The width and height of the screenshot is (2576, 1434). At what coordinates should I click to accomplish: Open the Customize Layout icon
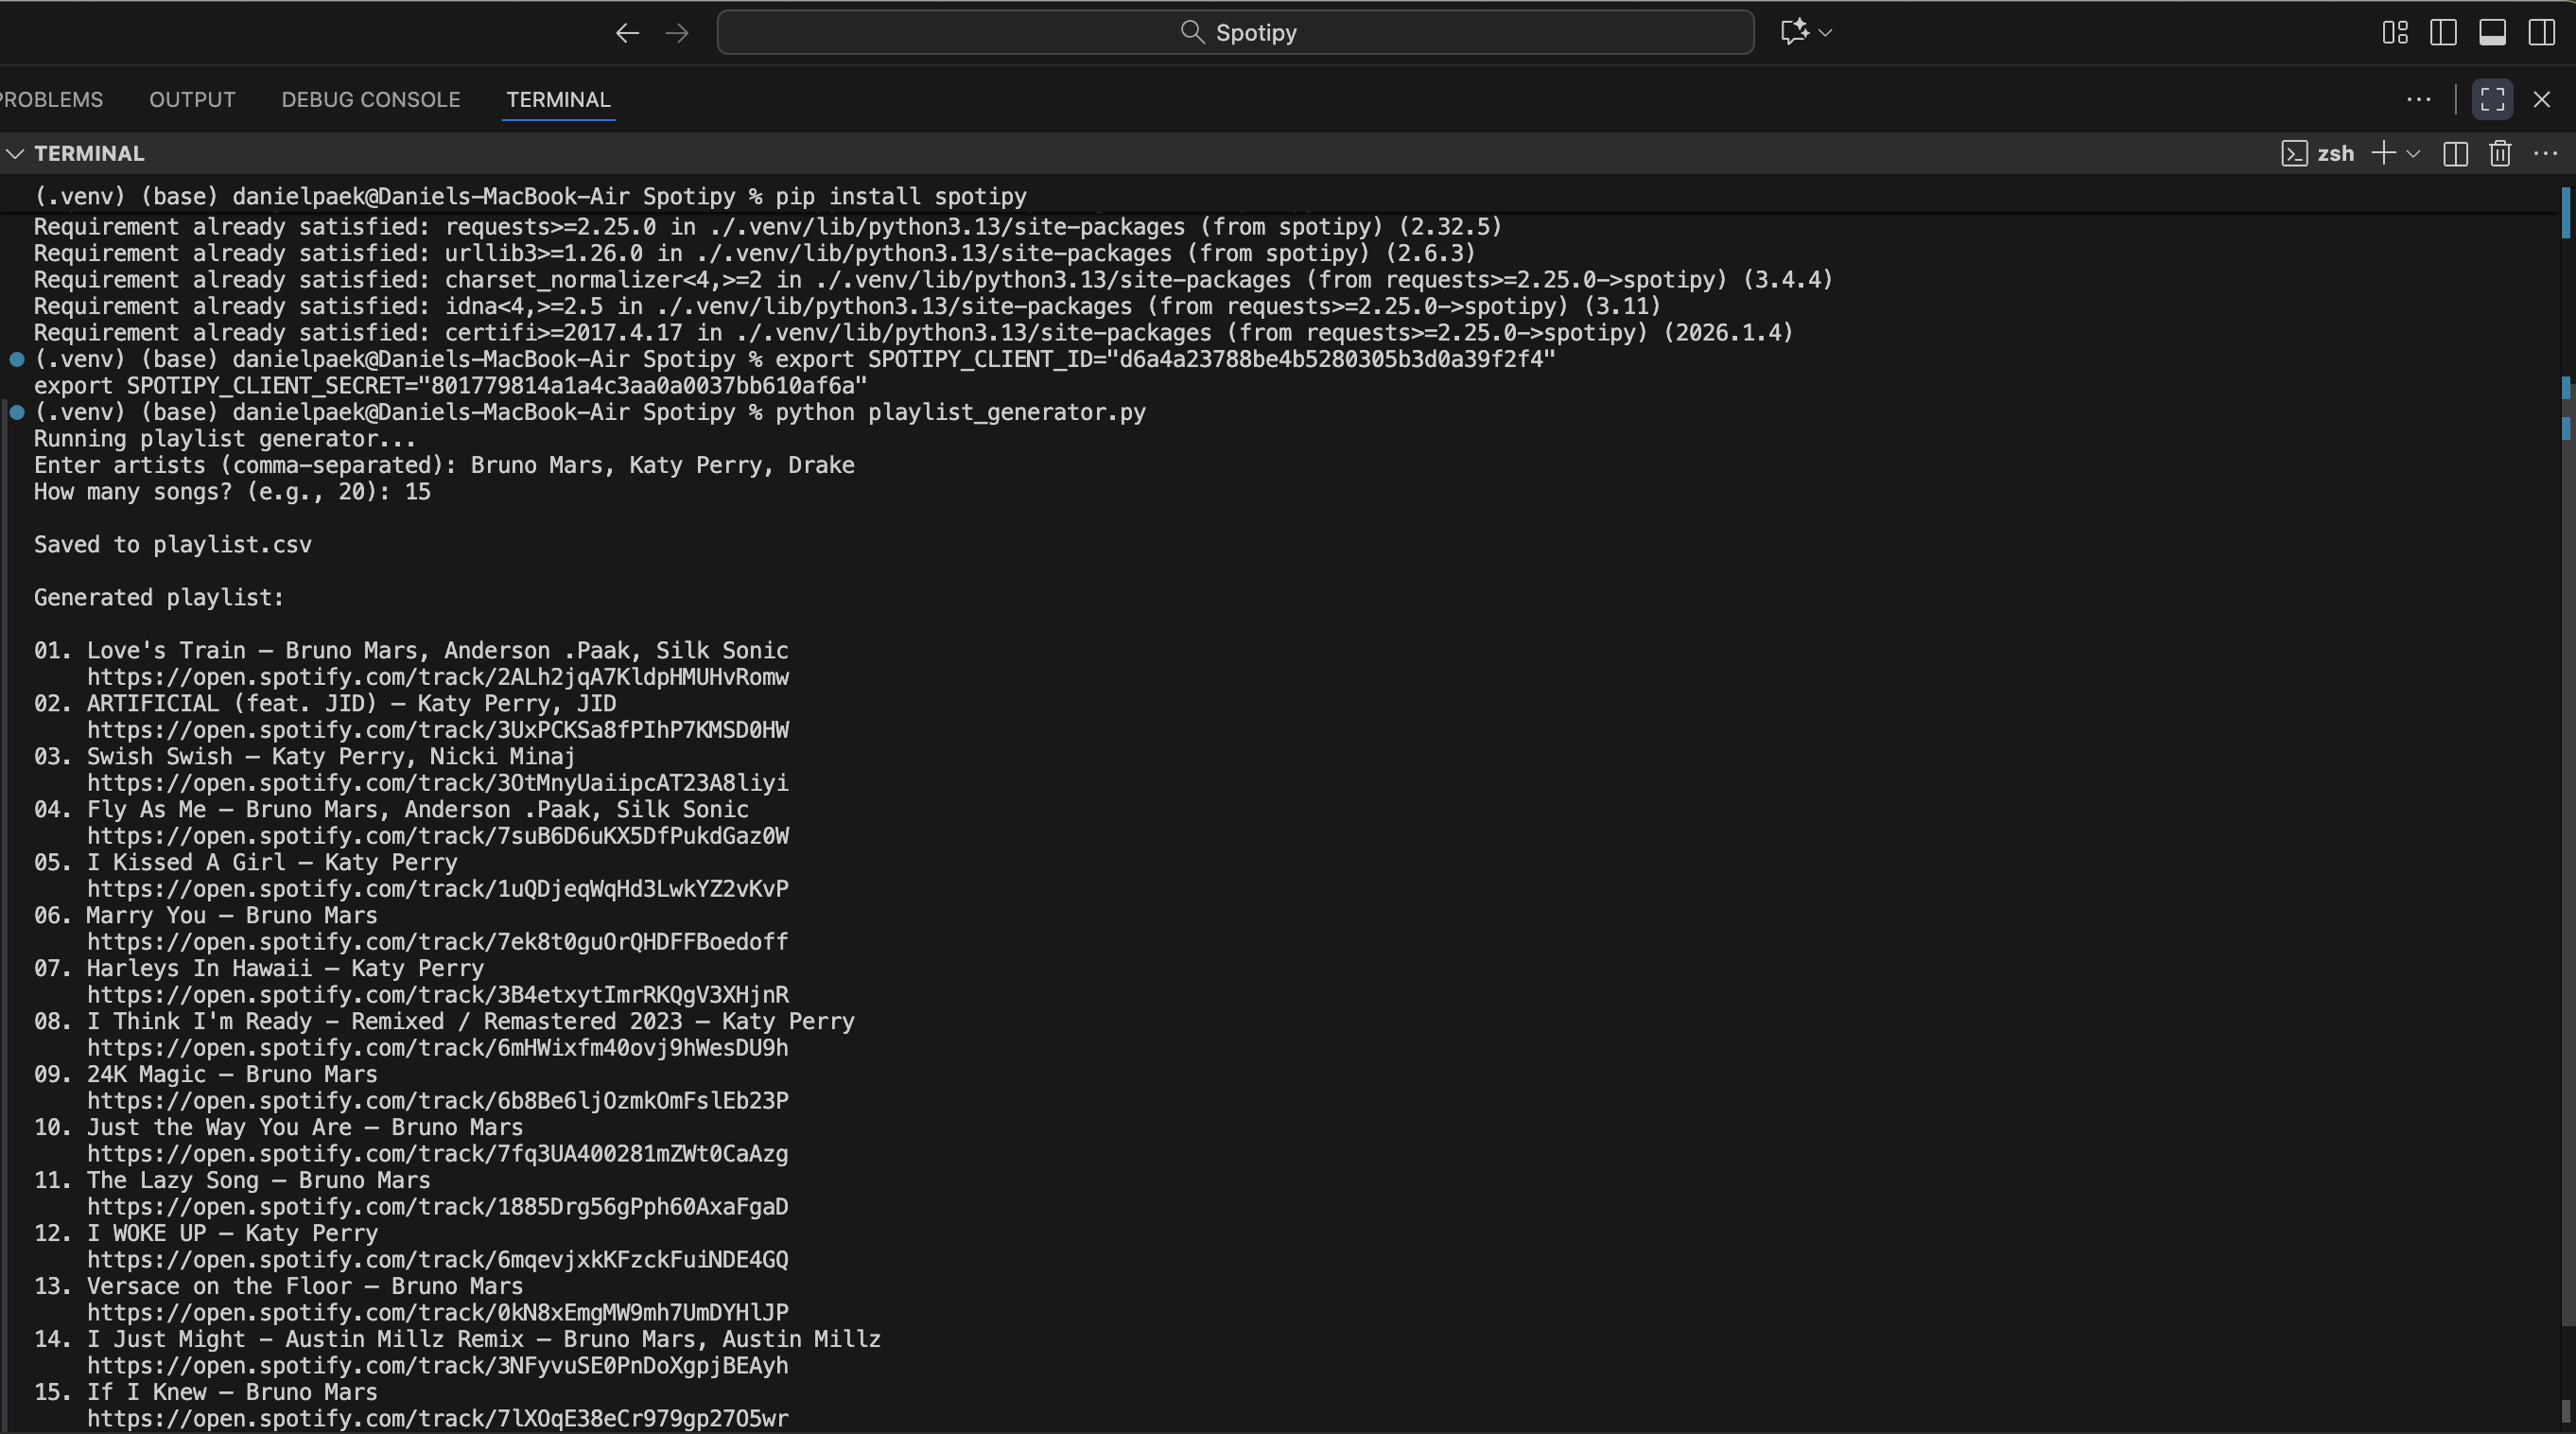[x=2395, y=33]
